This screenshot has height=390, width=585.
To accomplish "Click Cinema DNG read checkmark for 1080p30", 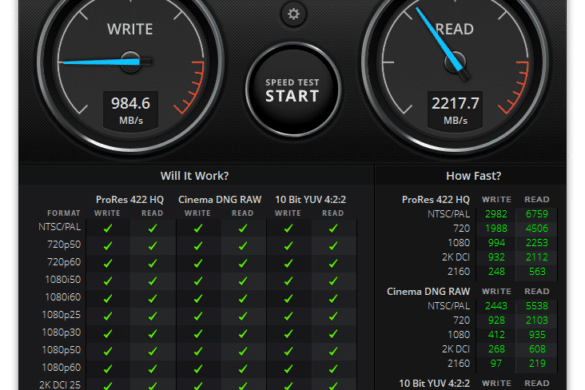I will 243,333.
